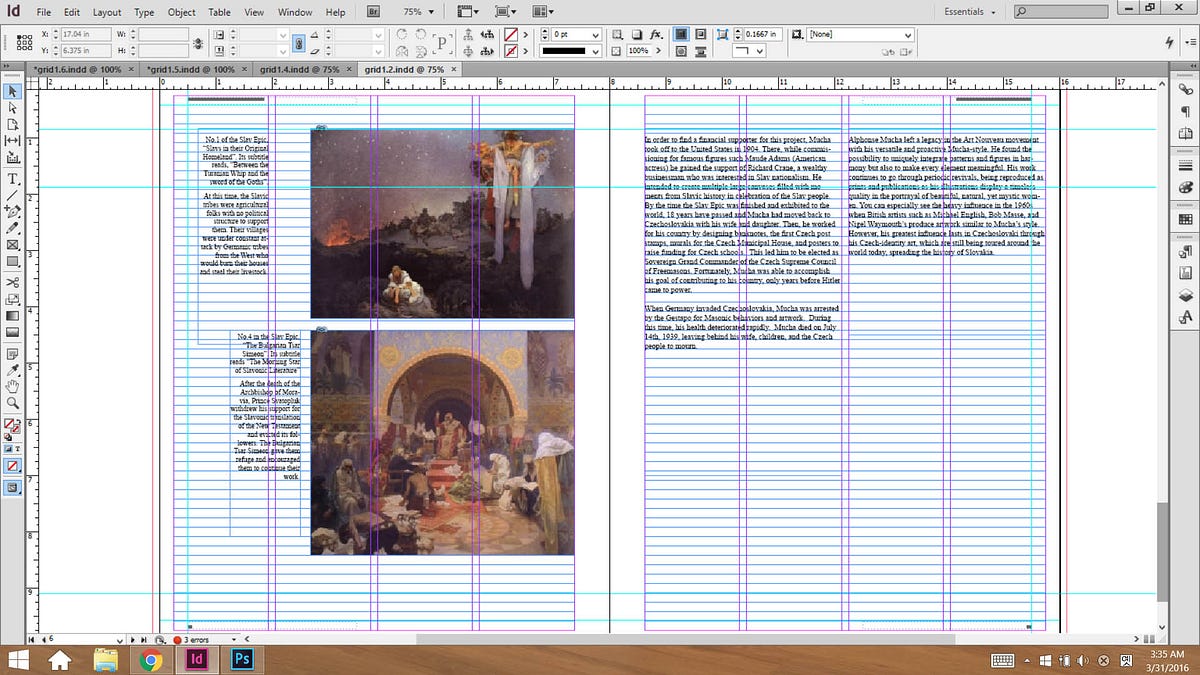Screen dimensions: 1200x675
Task: Select the Note tool
Action: tap(13, 353)
